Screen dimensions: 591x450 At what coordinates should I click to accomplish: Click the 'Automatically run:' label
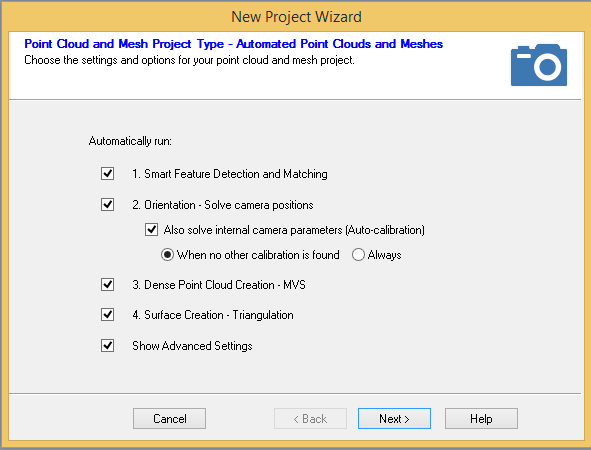click(x=130, y=141)
